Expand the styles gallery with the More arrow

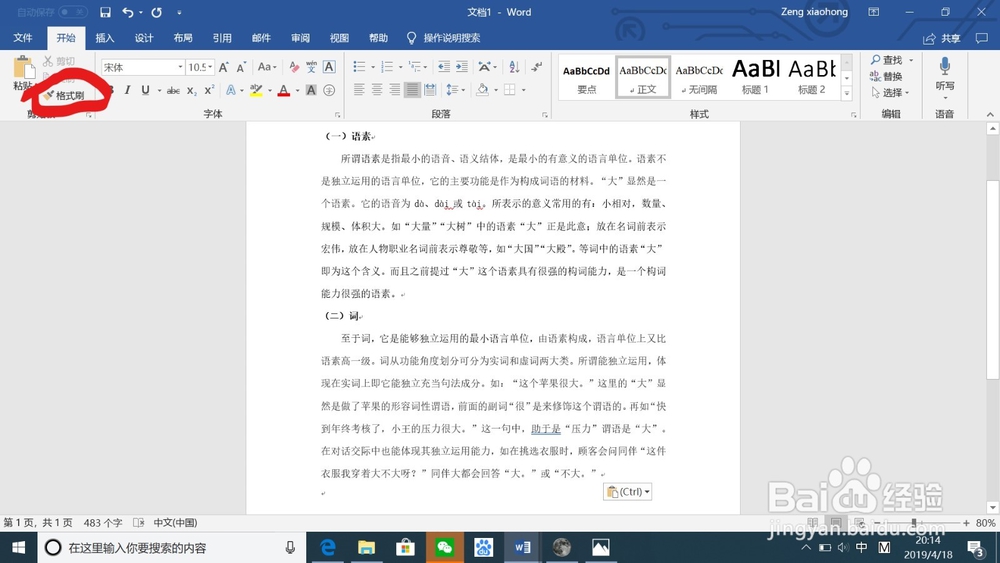[847, 93]
